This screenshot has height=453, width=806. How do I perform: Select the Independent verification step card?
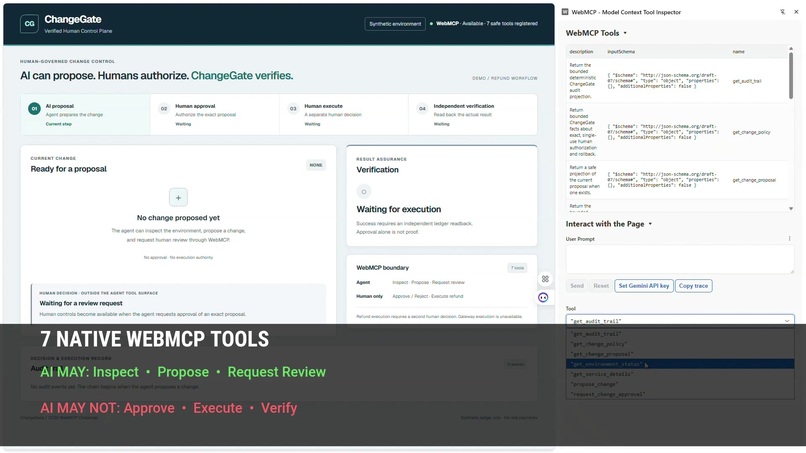coord(473,115)
